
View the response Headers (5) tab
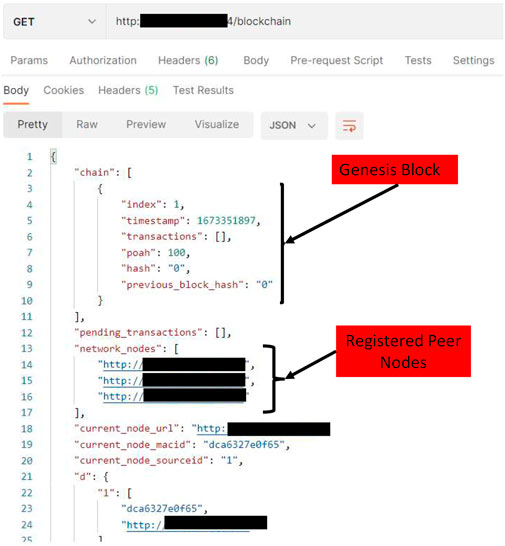click(128, 90)
